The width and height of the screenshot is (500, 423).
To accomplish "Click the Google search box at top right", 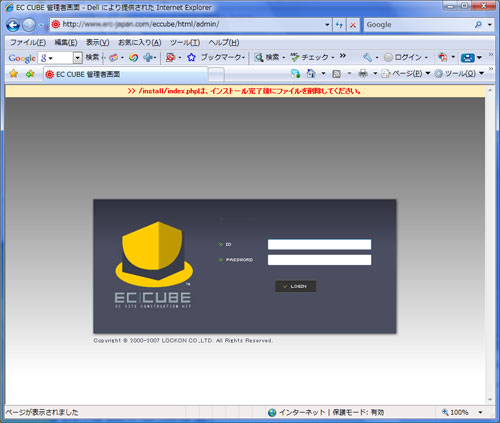I will (419, 25).
